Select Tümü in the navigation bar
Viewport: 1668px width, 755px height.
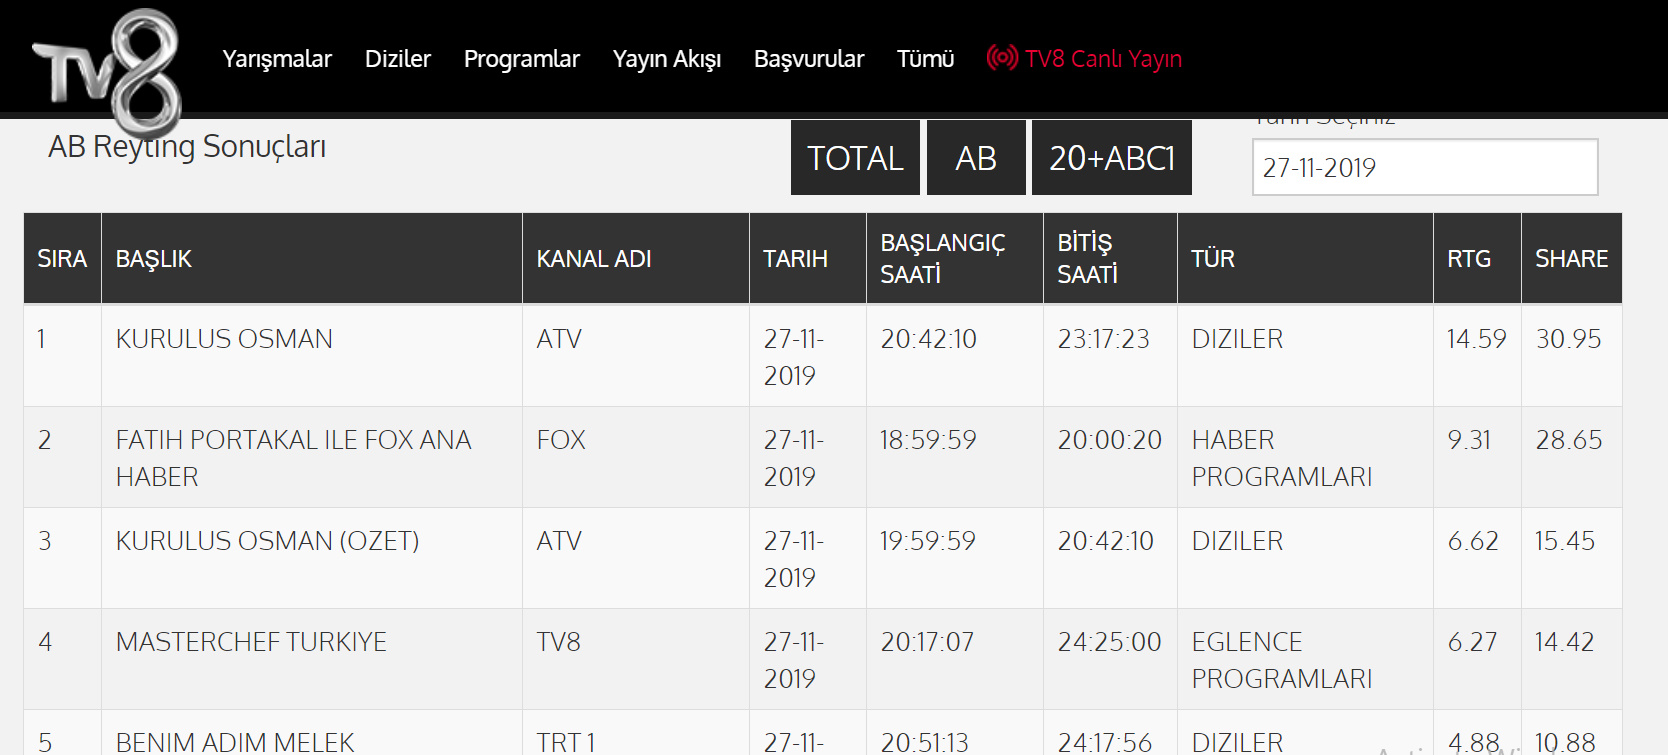click(x=925, y=59)
